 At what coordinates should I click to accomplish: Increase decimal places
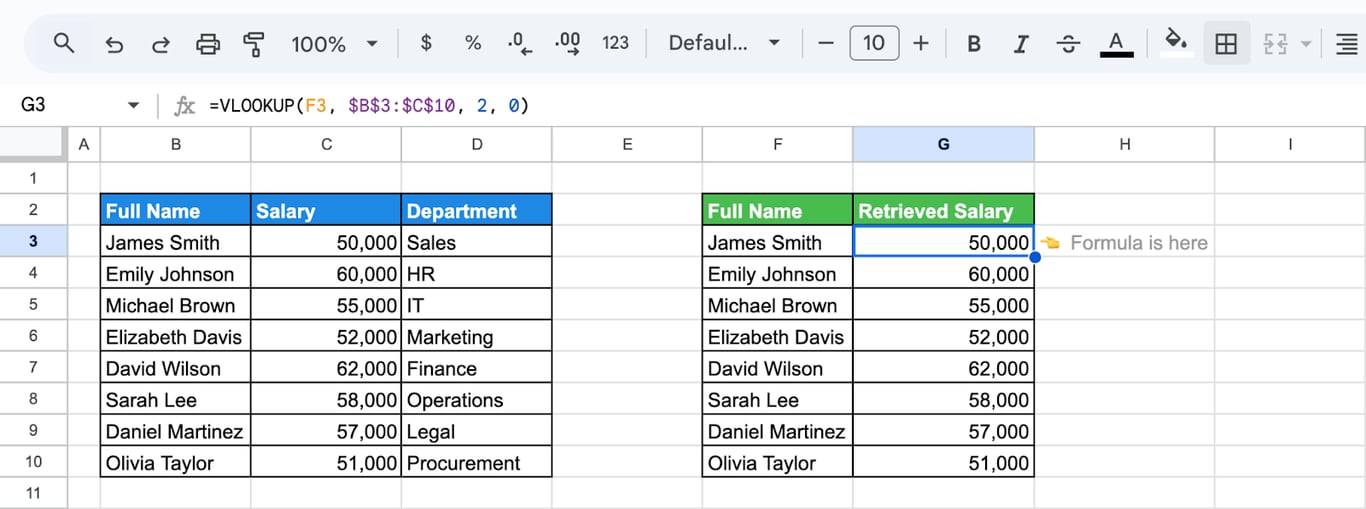point(567,43)
